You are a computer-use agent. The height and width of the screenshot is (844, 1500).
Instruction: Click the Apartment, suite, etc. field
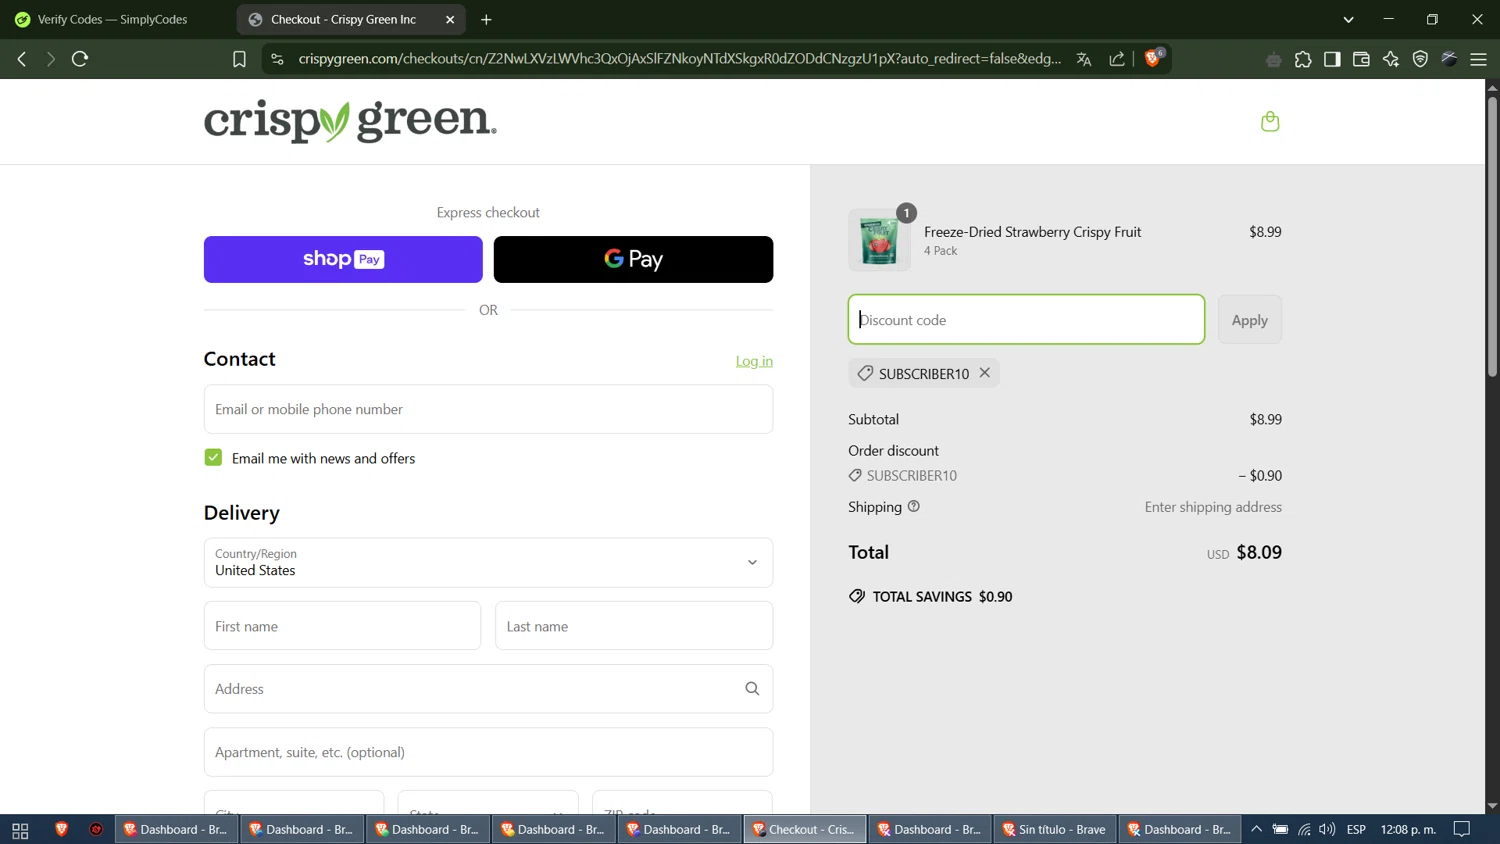[488, 752]
